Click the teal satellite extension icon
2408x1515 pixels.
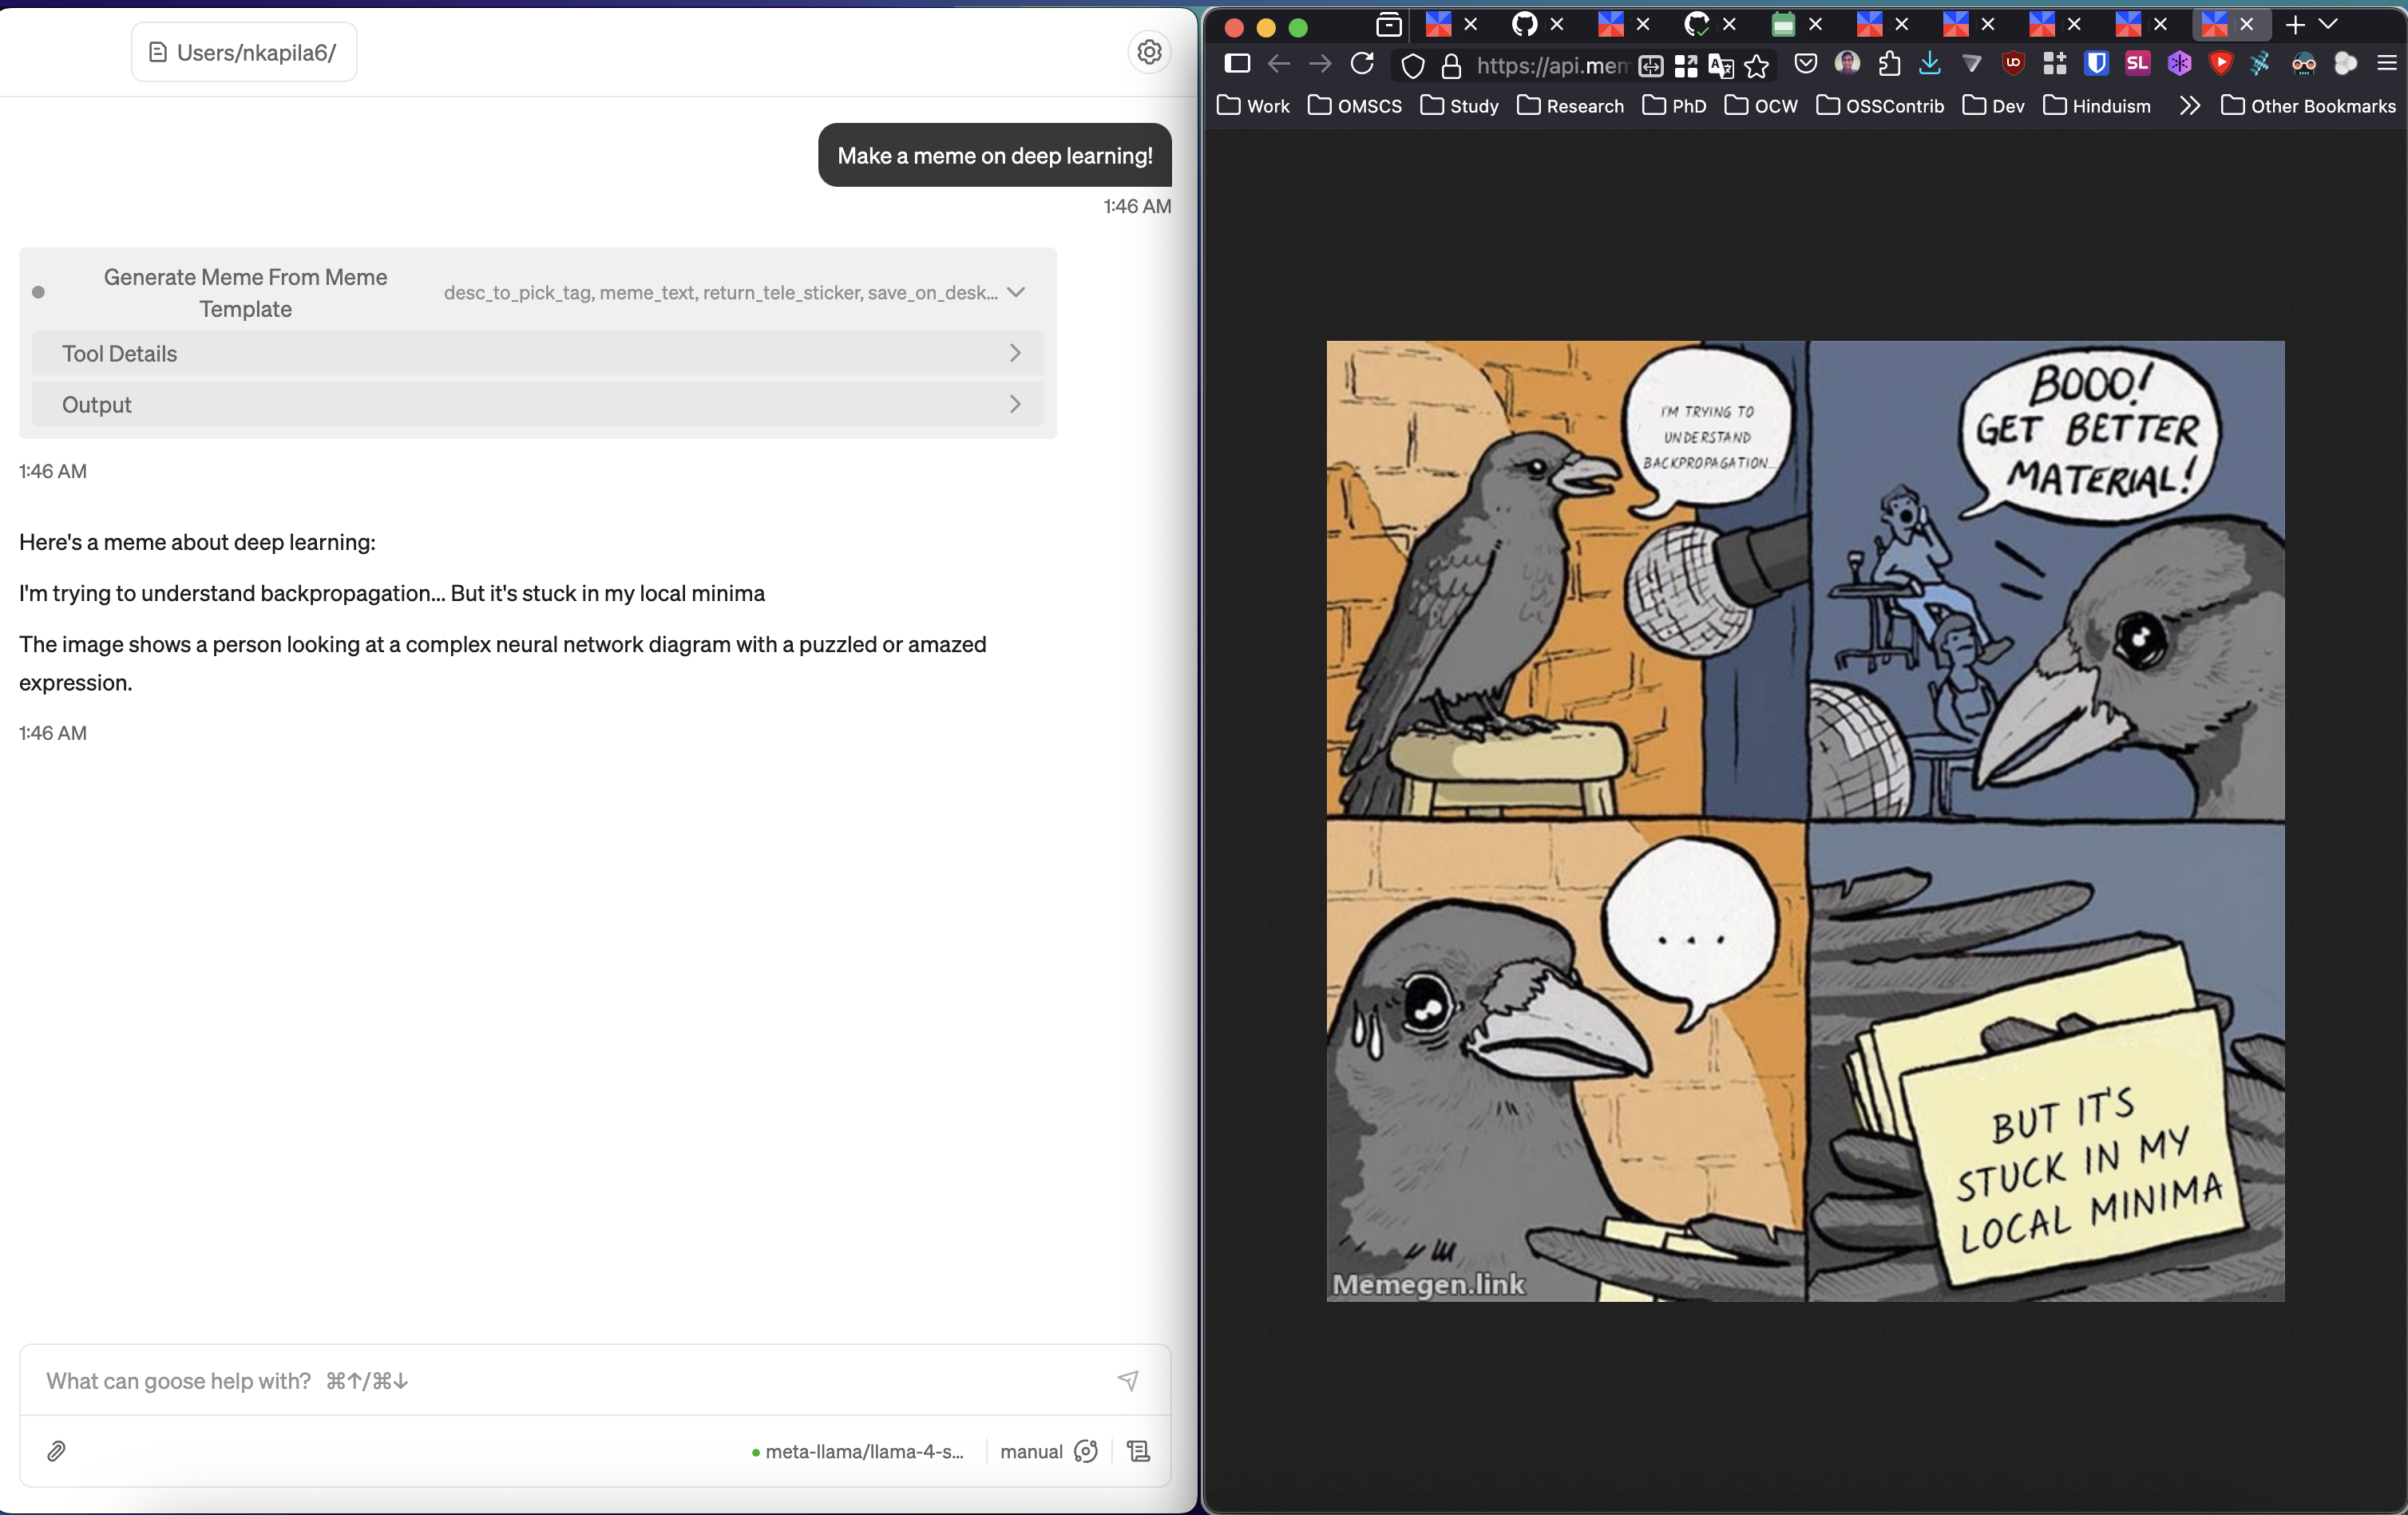(x=2262, y=64)
